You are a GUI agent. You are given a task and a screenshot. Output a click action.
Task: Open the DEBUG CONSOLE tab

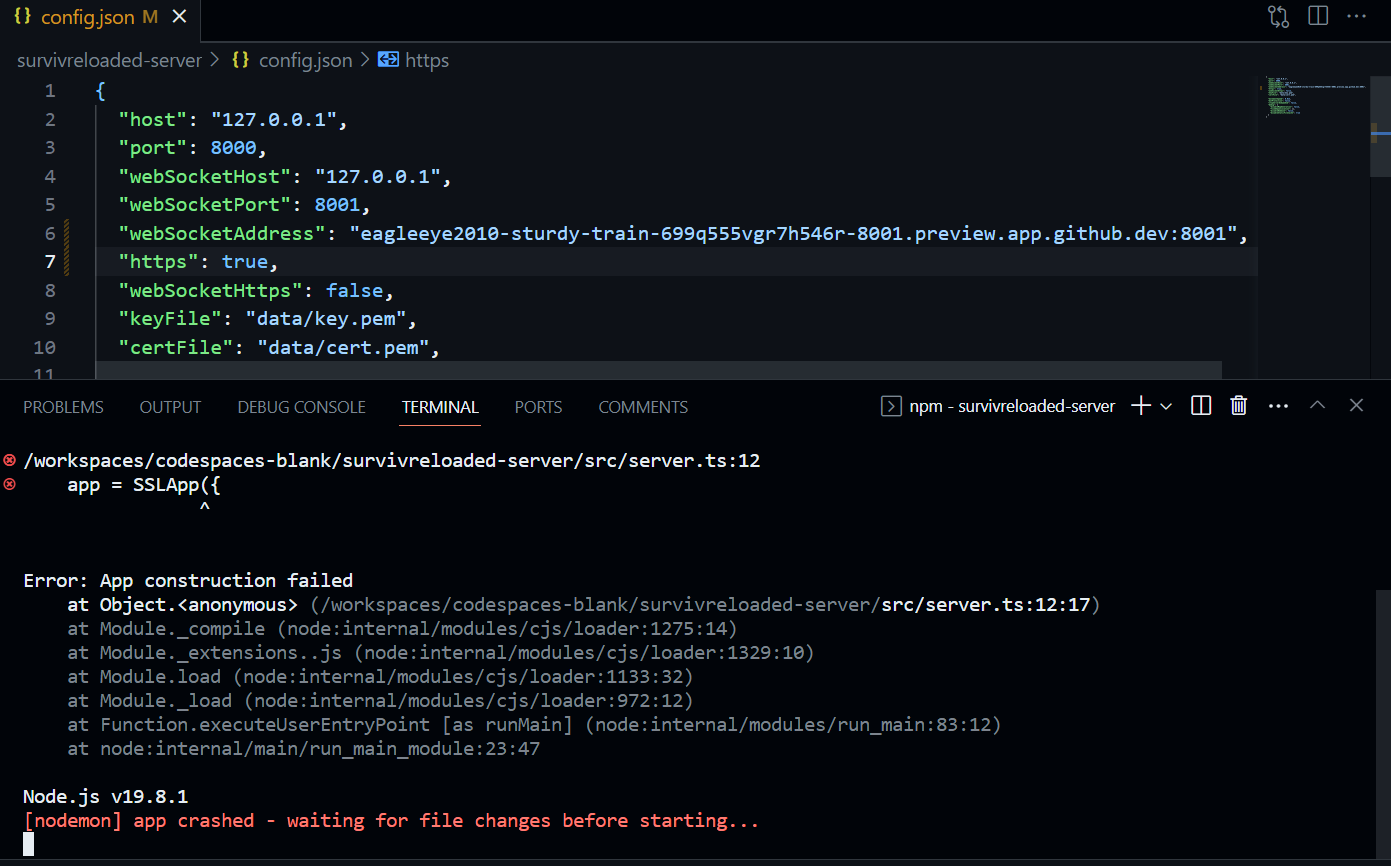302,407
